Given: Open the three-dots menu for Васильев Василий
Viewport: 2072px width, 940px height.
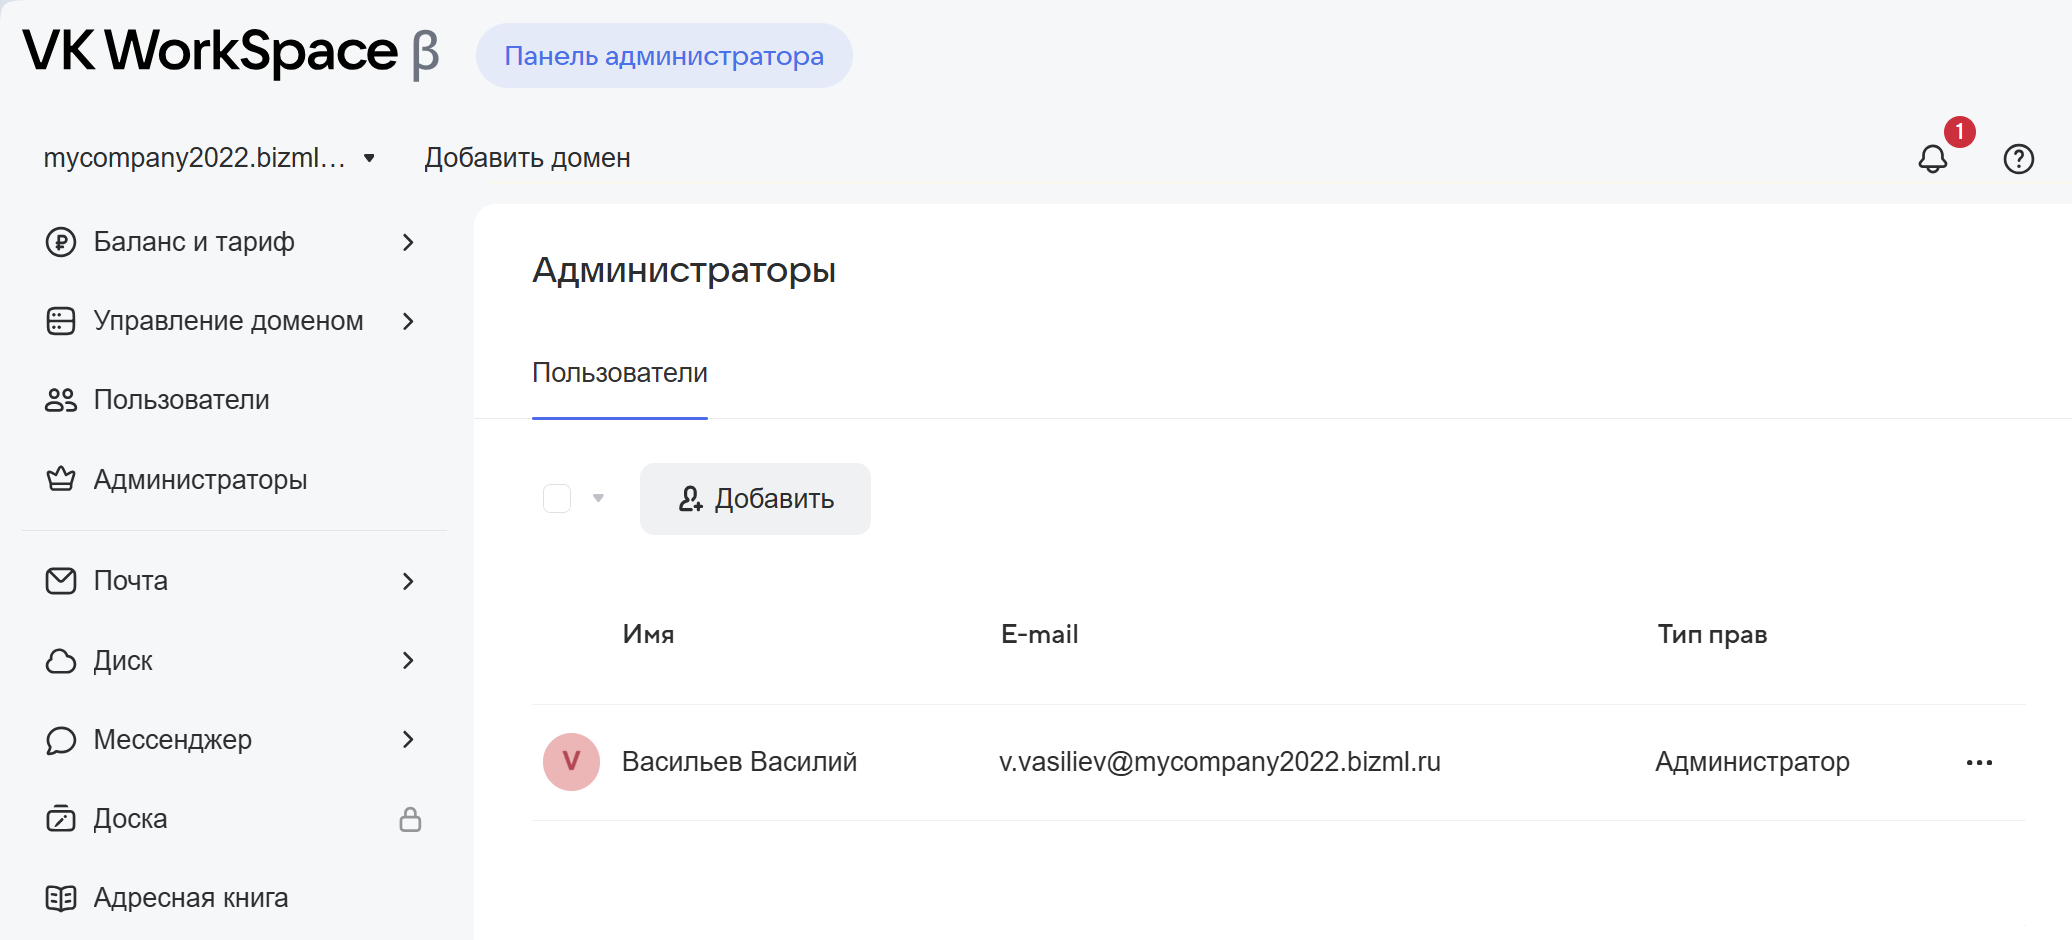Looking at the screenshot, I should pos(1979,763).
